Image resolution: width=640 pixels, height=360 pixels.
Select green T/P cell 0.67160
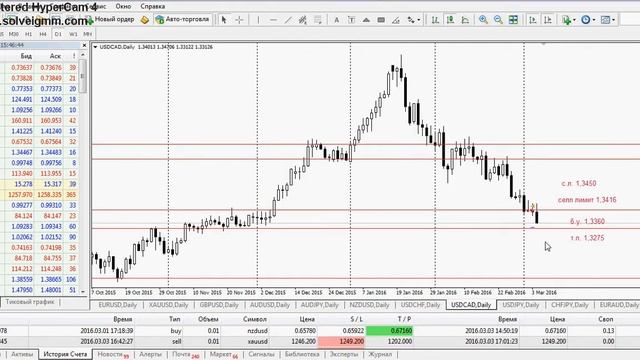pyautogui.click(x=389, y=331)
